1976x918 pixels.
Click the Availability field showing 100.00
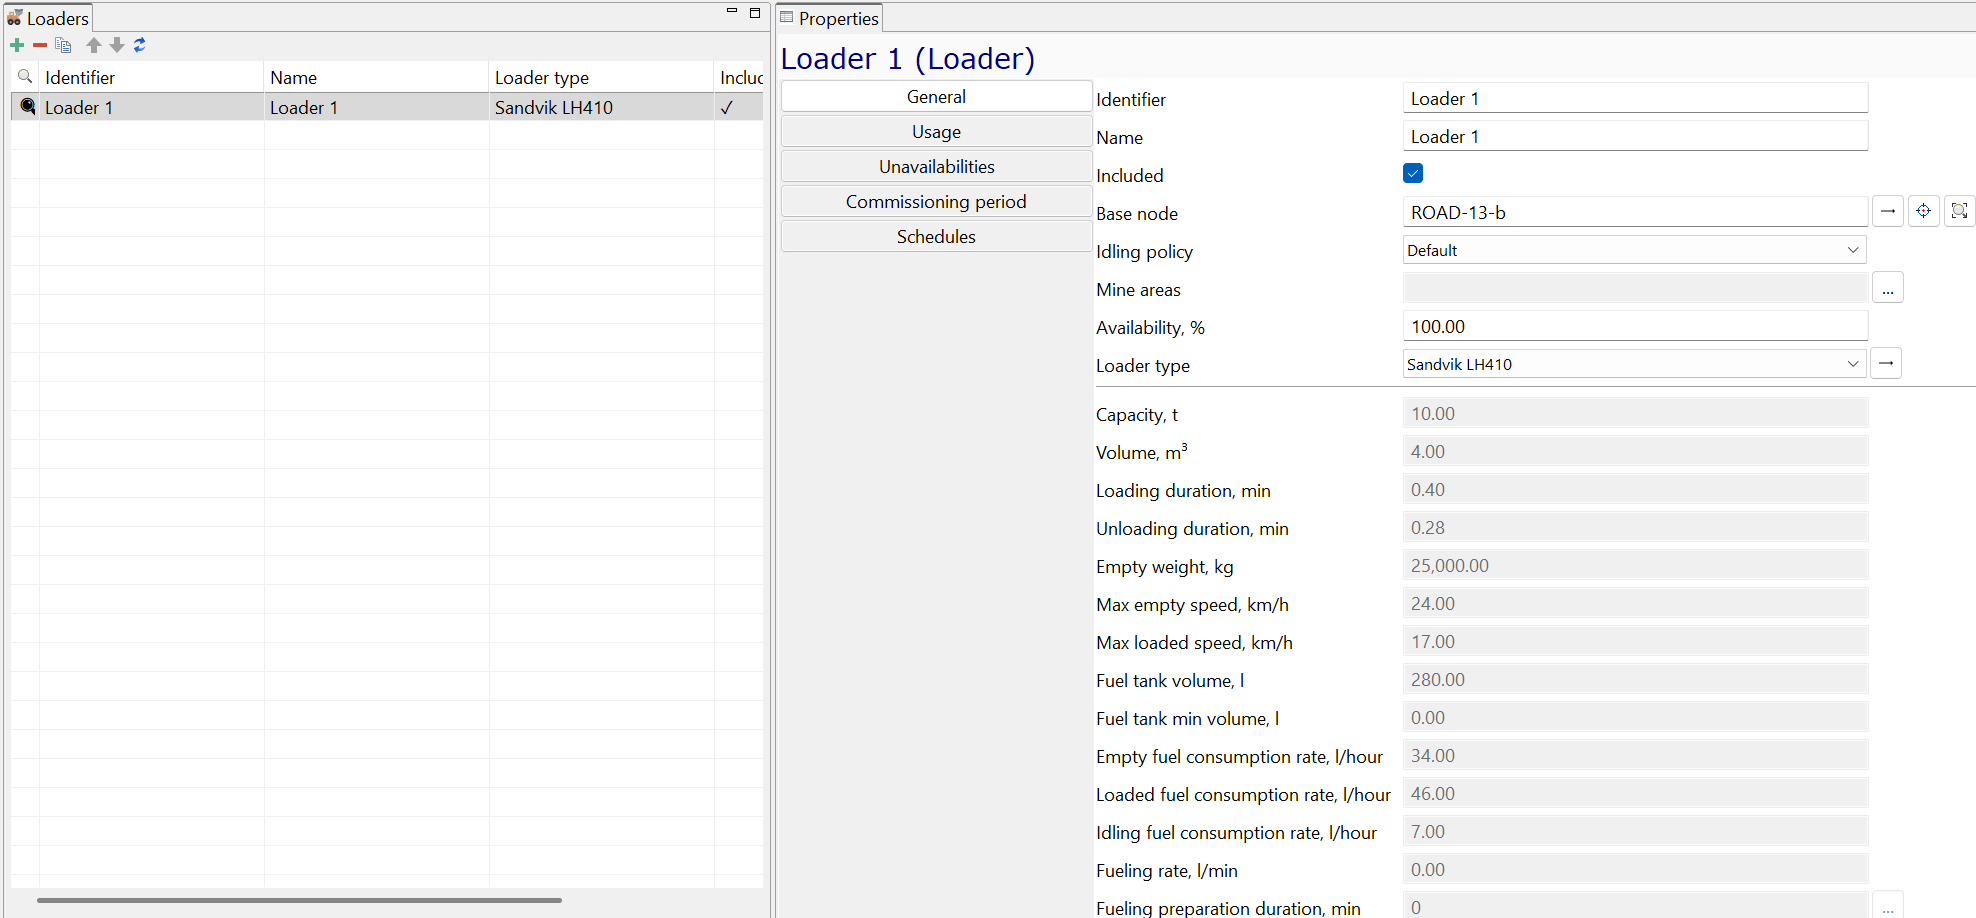1635,326
